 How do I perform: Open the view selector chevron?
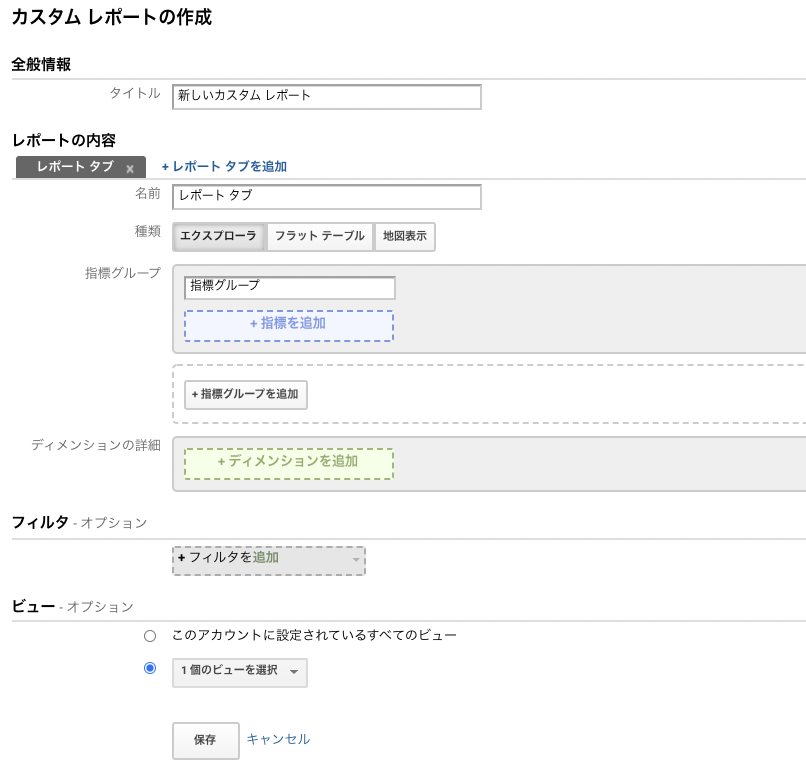click(x=295, y=673)
